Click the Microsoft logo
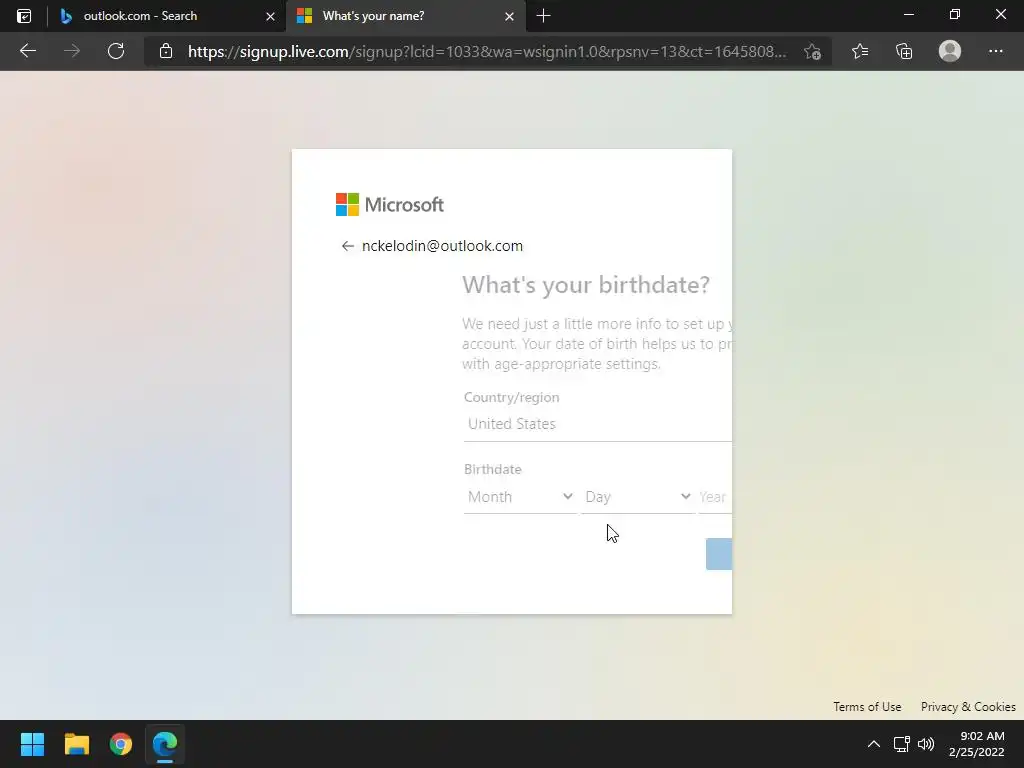 [x=390, y=204]
